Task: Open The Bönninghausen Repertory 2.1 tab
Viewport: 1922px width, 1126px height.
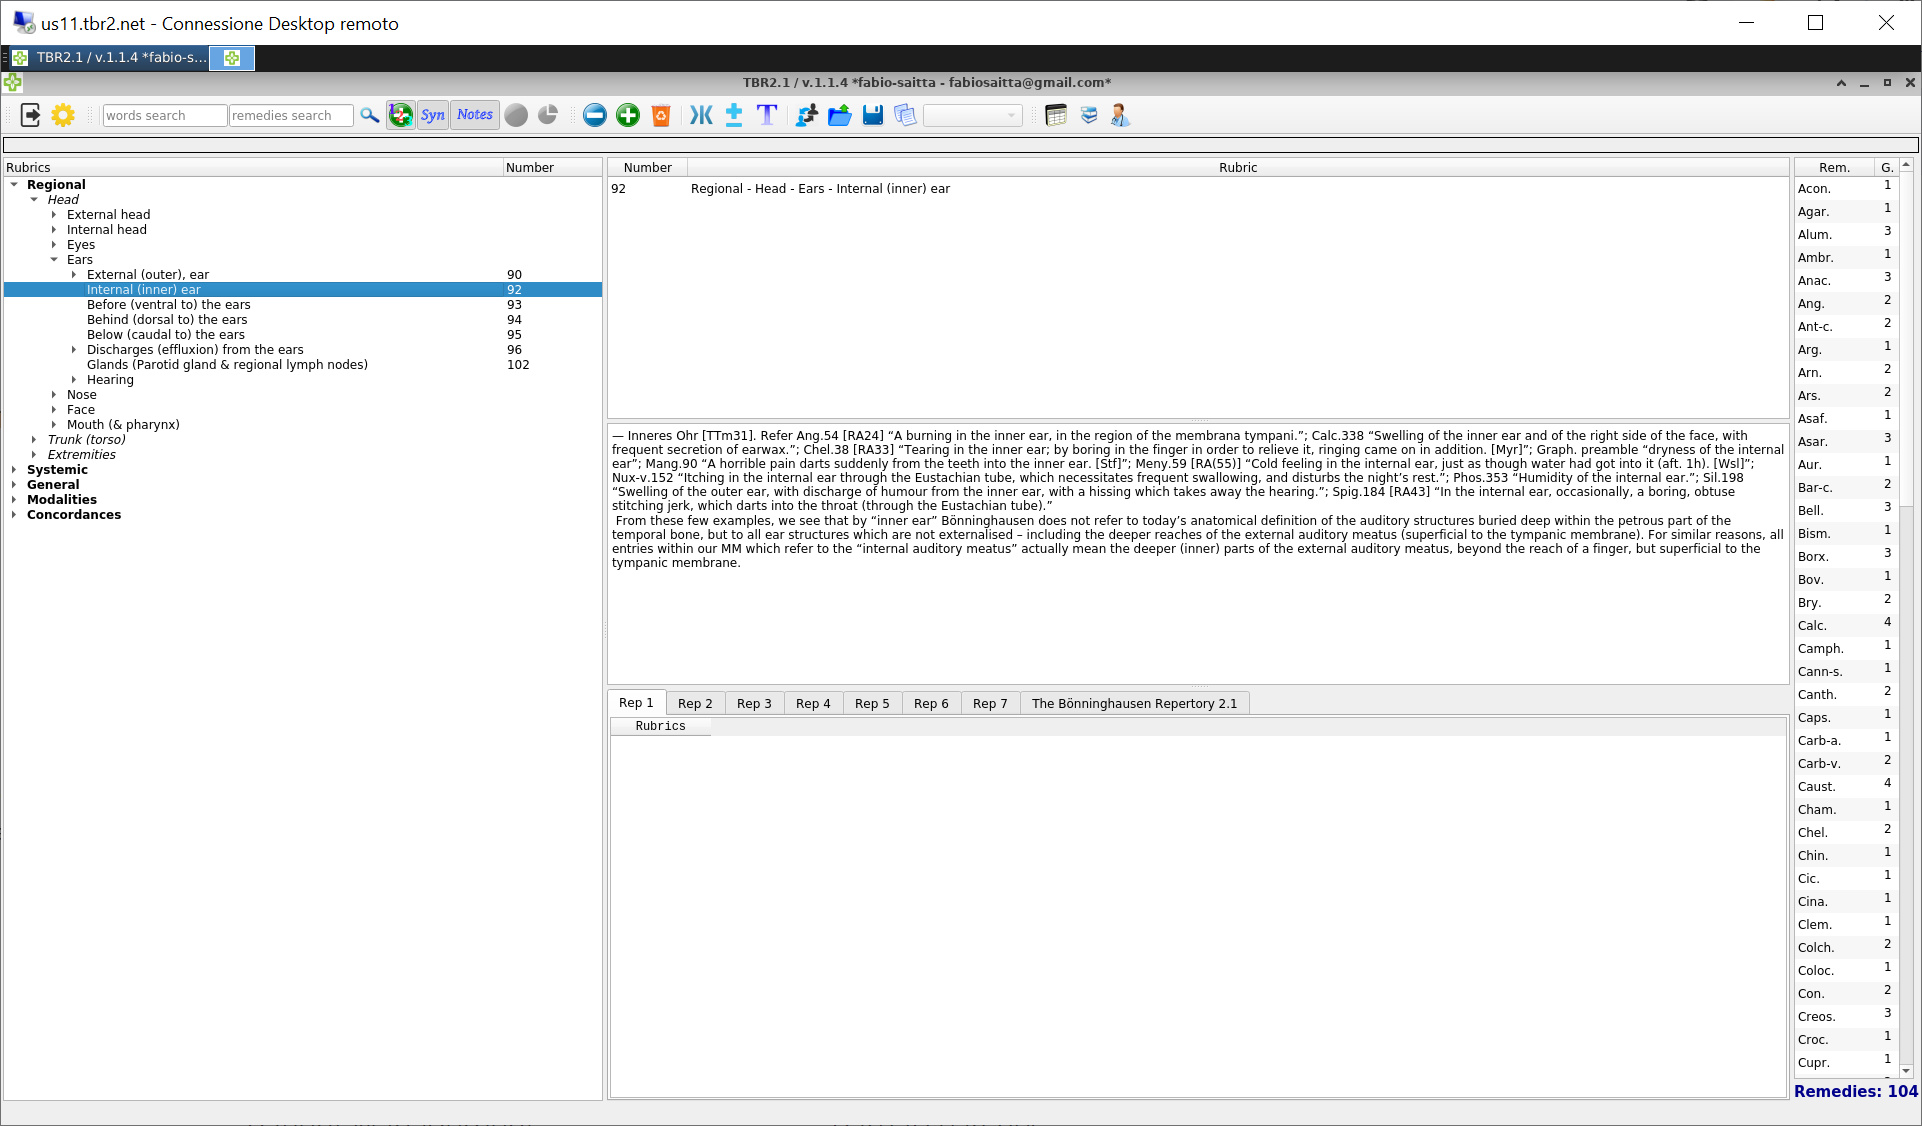Action: pos(1134,703)
